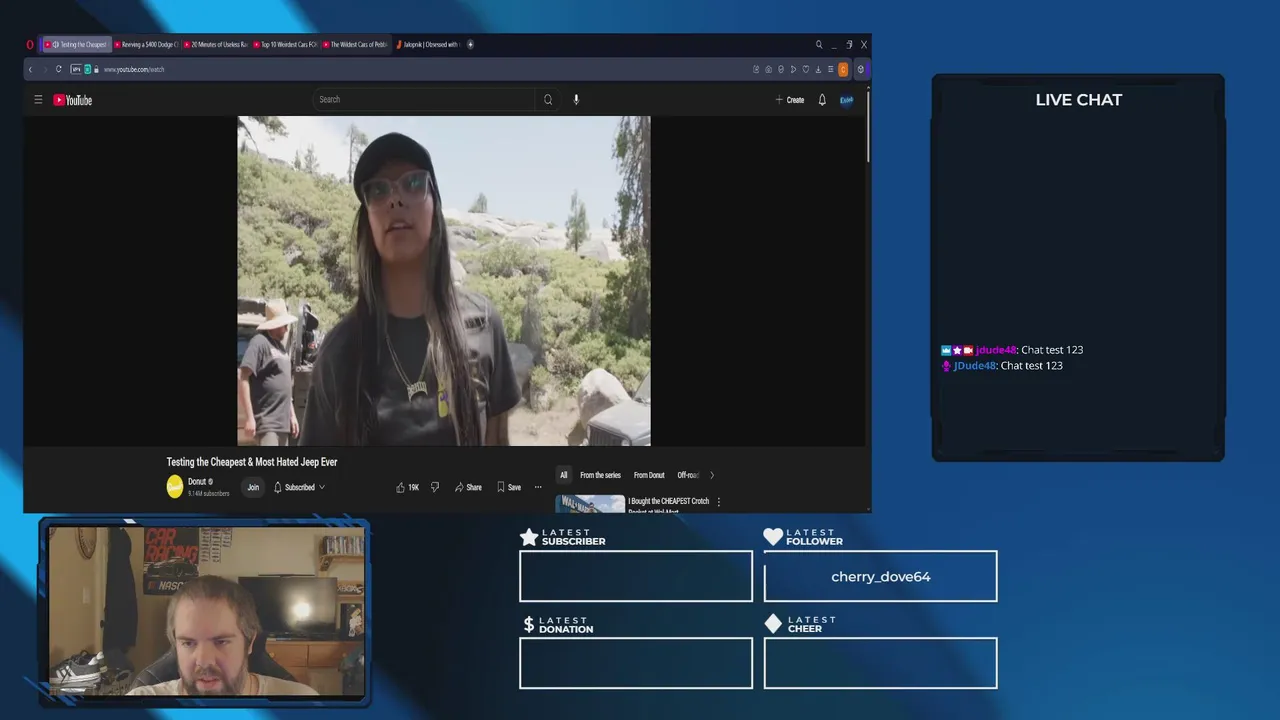Viewport: 1280px width, 720px height.
Task: Click the YouTube search box
Action: [423, 99]
